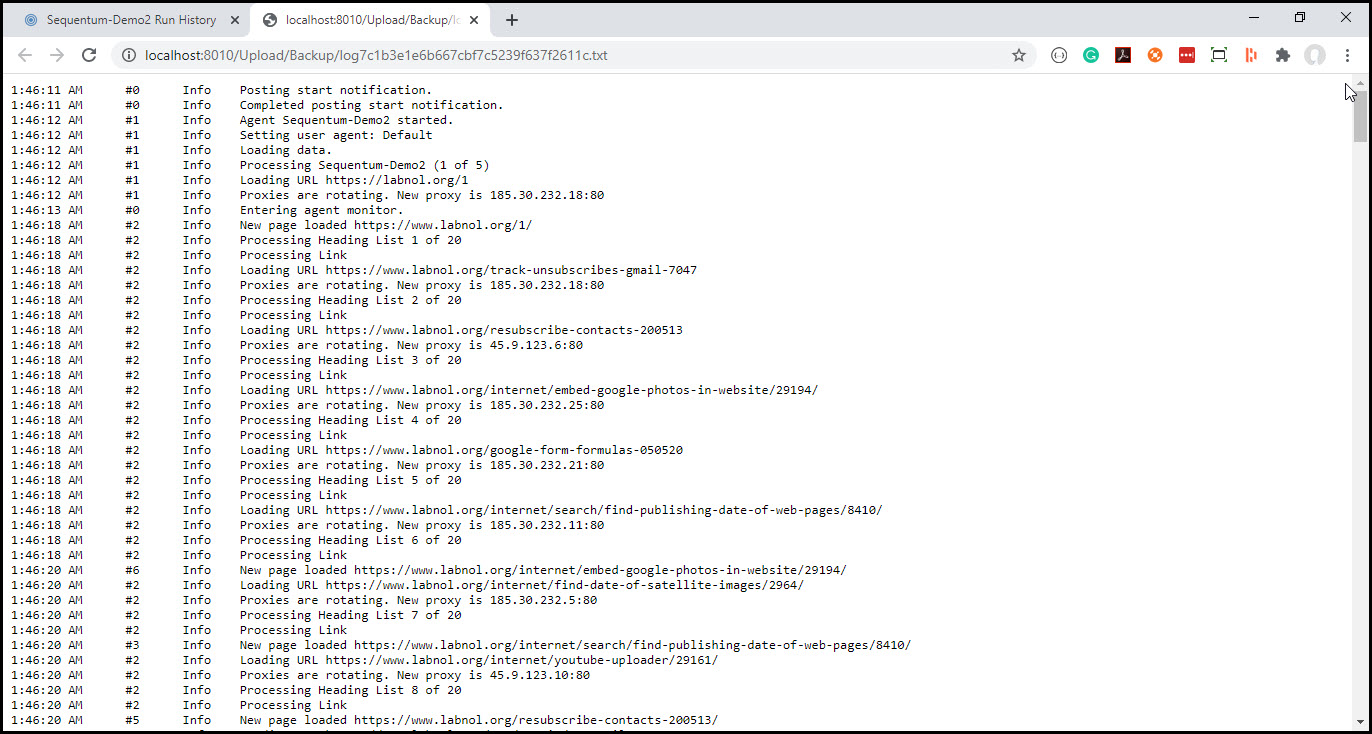This screenshot has height=734, width=1372.
Task: Open the extensions puzzle-piece menu
Action: [x=1282, y=55]
